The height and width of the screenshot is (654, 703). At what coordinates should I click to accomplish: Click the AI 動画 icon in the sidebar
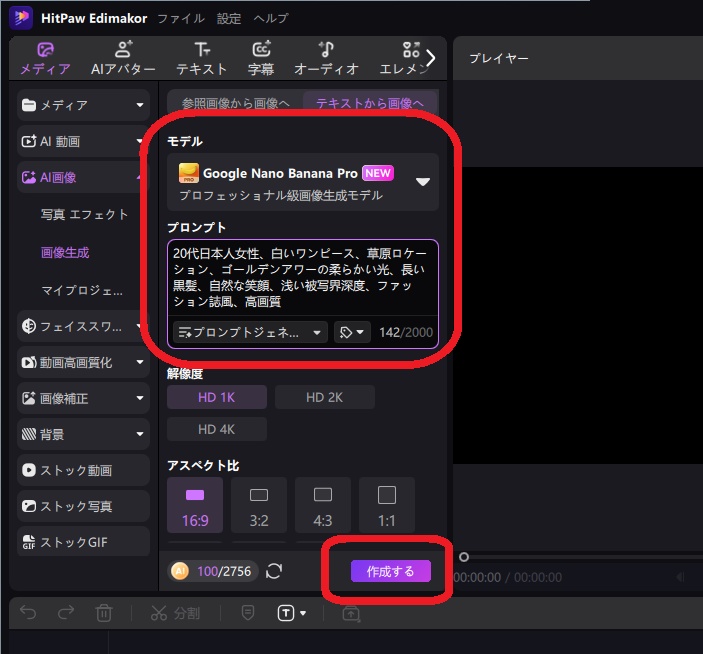tap(29, 141)
